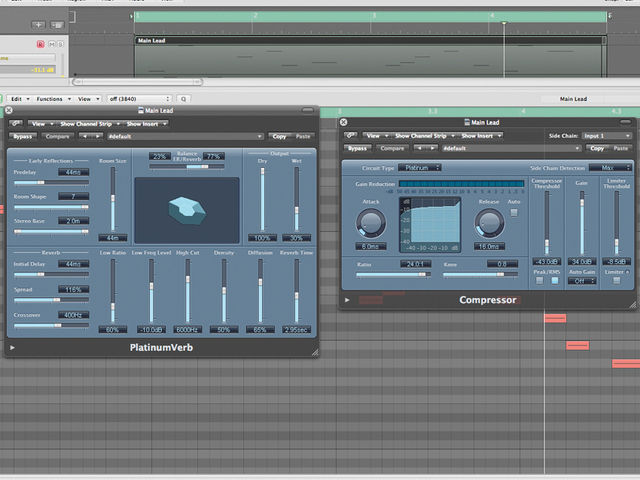Click the pill button in Compressor title bar
This screenshot has width=640, height=480.
pyautogui.click(x=625, y=122)
